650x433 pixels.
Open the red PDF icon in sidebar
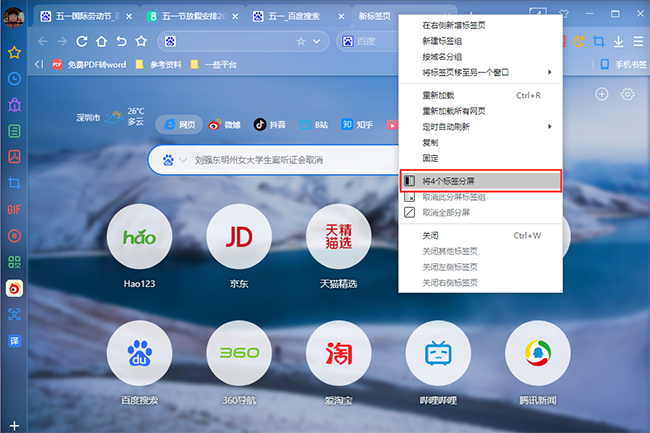click(14, 157)
